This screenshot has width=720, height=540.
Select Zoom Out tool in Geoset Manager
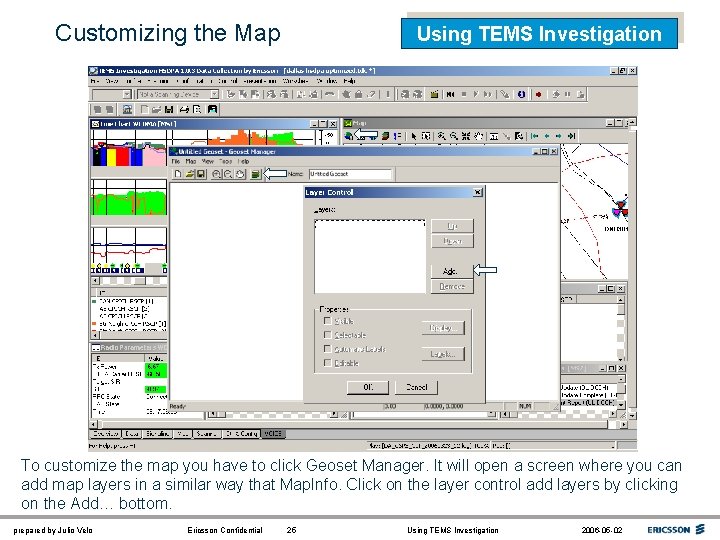tap(228, 174)
